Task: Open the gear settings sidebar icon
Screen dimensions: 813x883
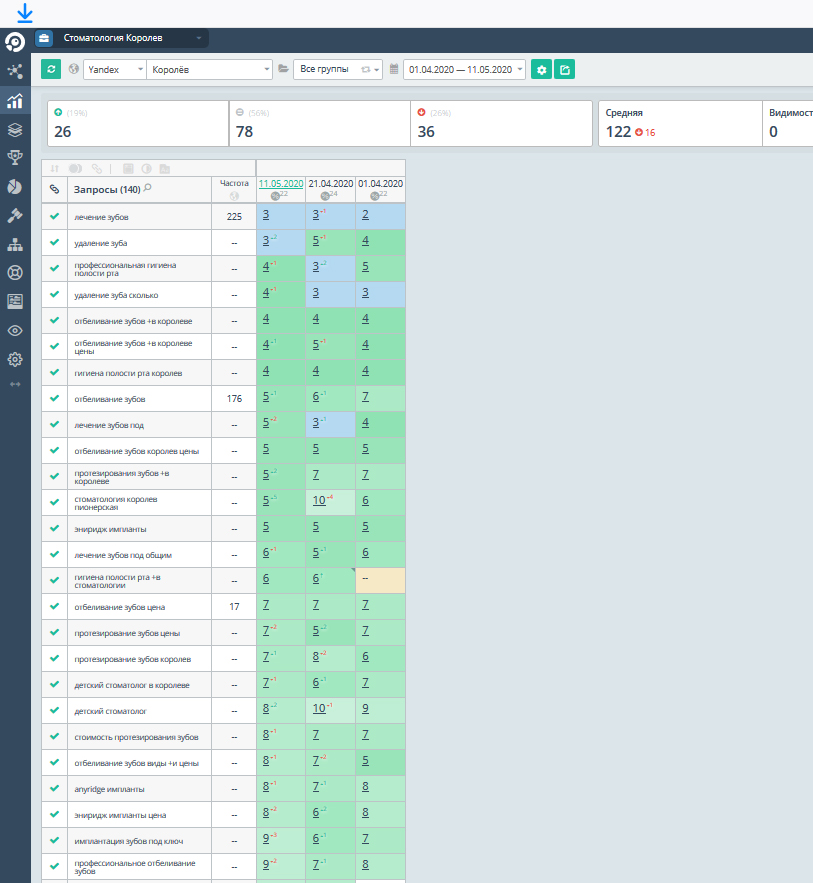Action: tap(15, 359)
